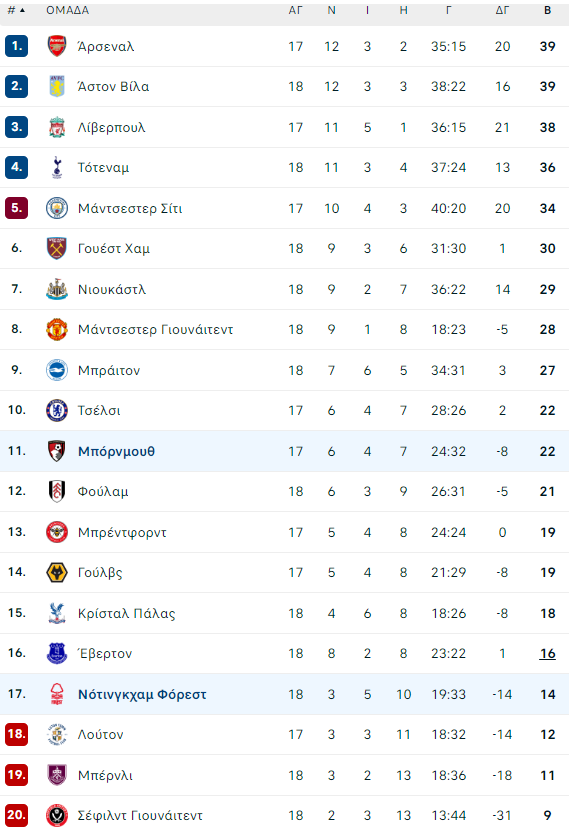Click Everton's underlined 16 points value
This screenshot has height=834, width=569.
[547, 653]
